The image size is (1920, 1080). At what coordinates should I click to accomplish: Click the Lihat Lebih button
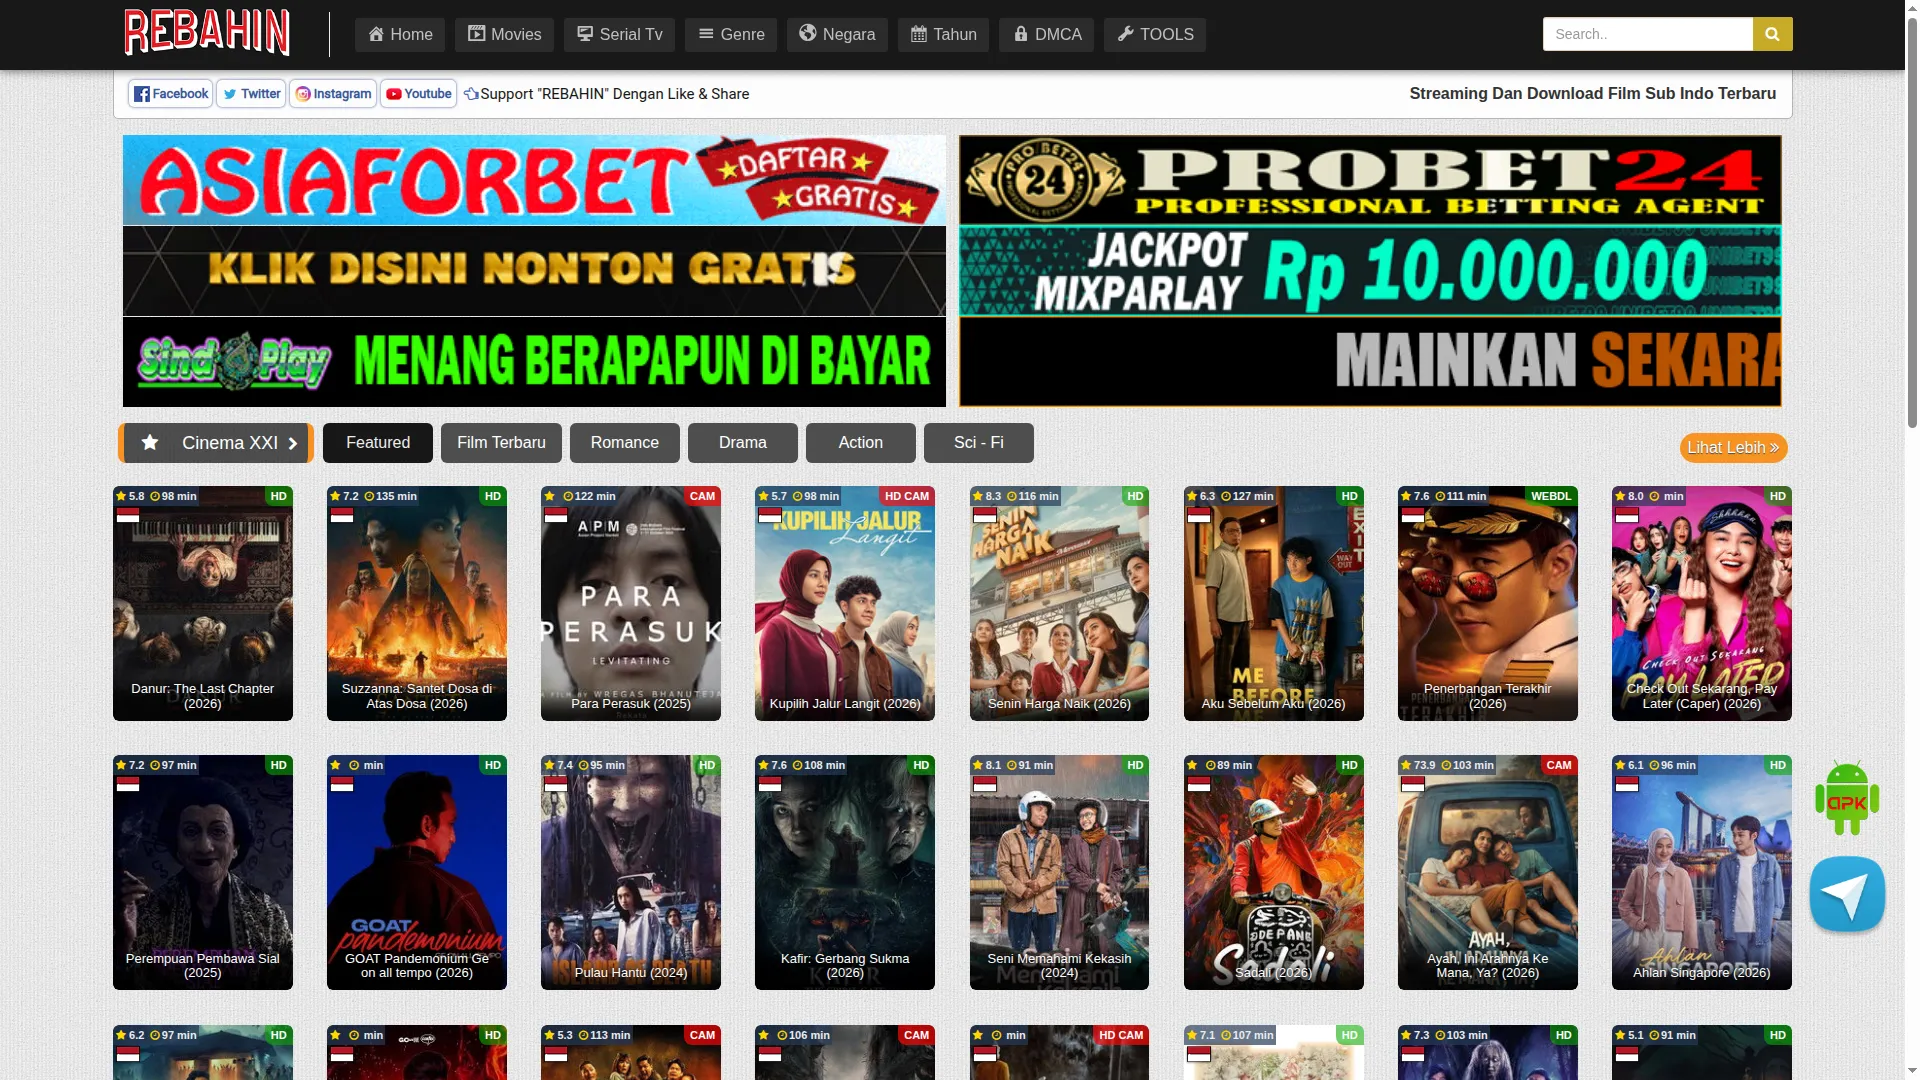pos(1733,448)
